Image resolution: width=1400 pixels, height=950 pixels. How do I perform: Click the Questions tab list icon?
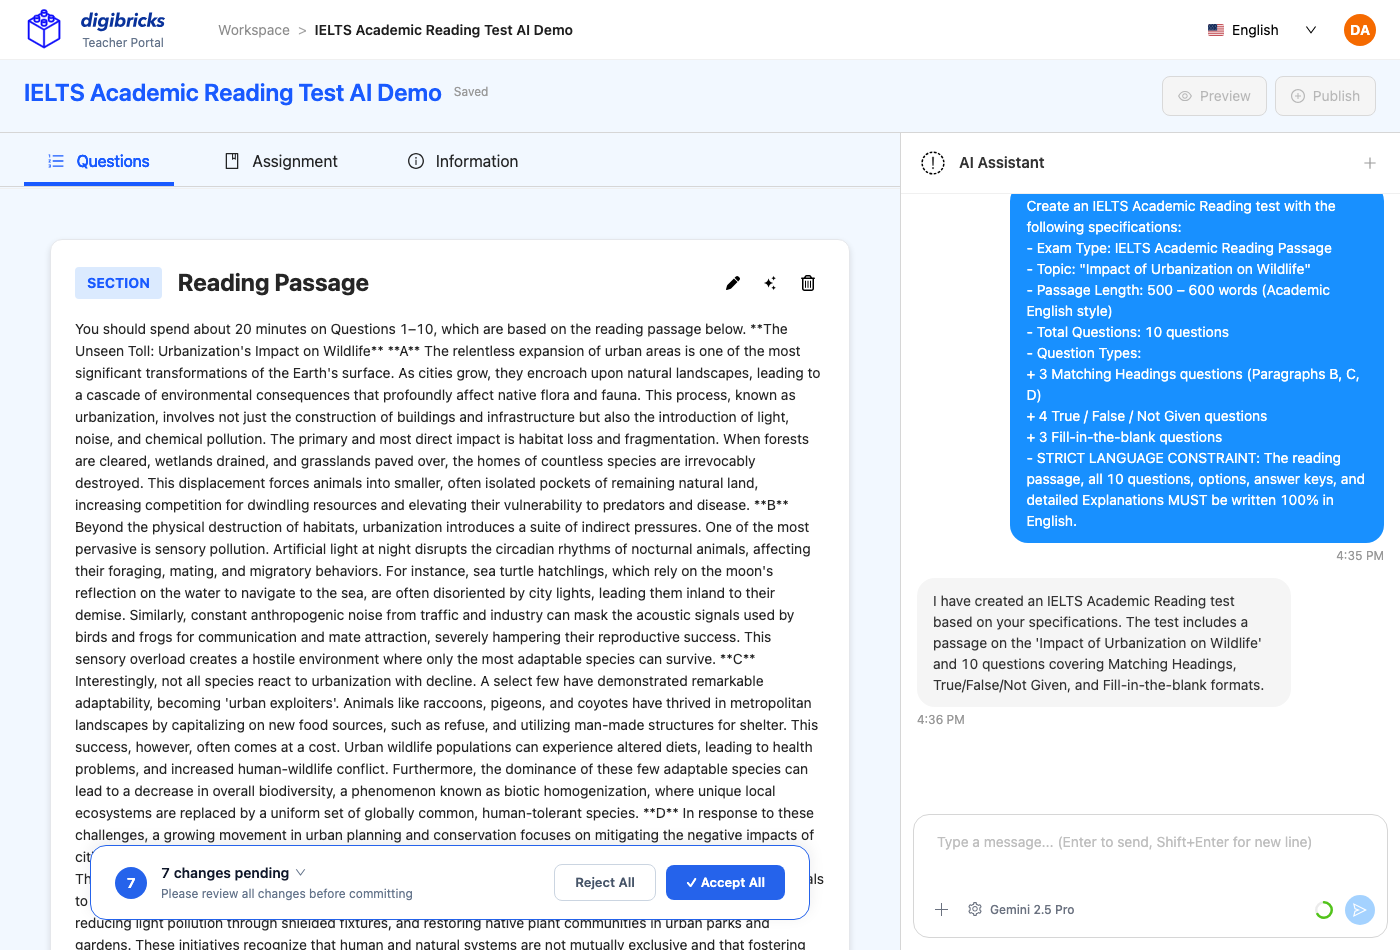(x=56, y=161)
